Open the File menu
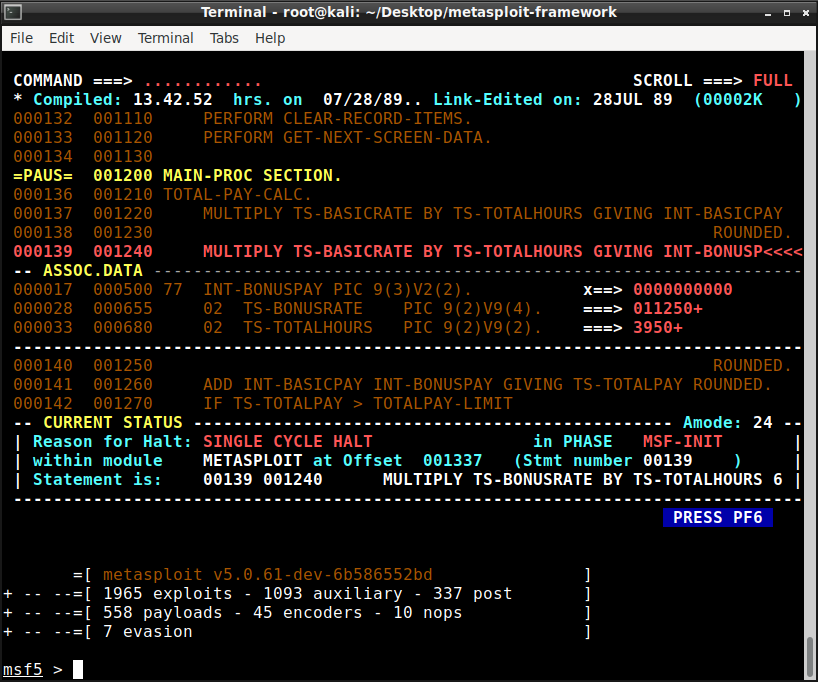 [21, 38]
